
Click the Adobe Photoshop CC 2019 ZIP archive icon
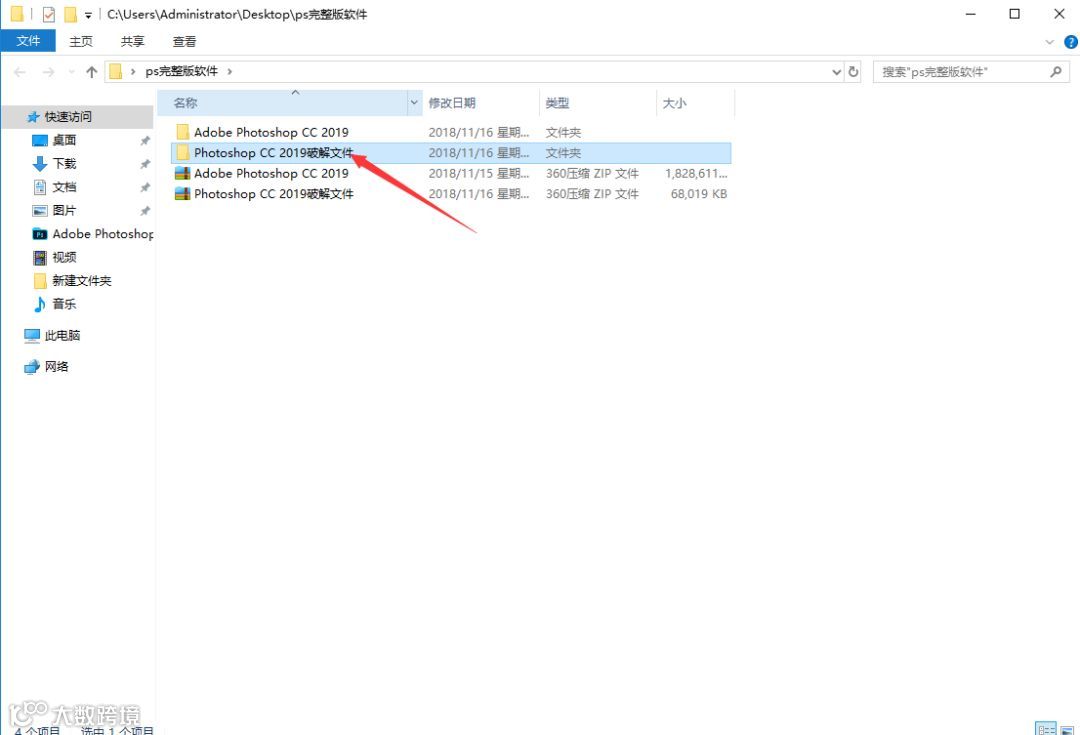point(183,174)
